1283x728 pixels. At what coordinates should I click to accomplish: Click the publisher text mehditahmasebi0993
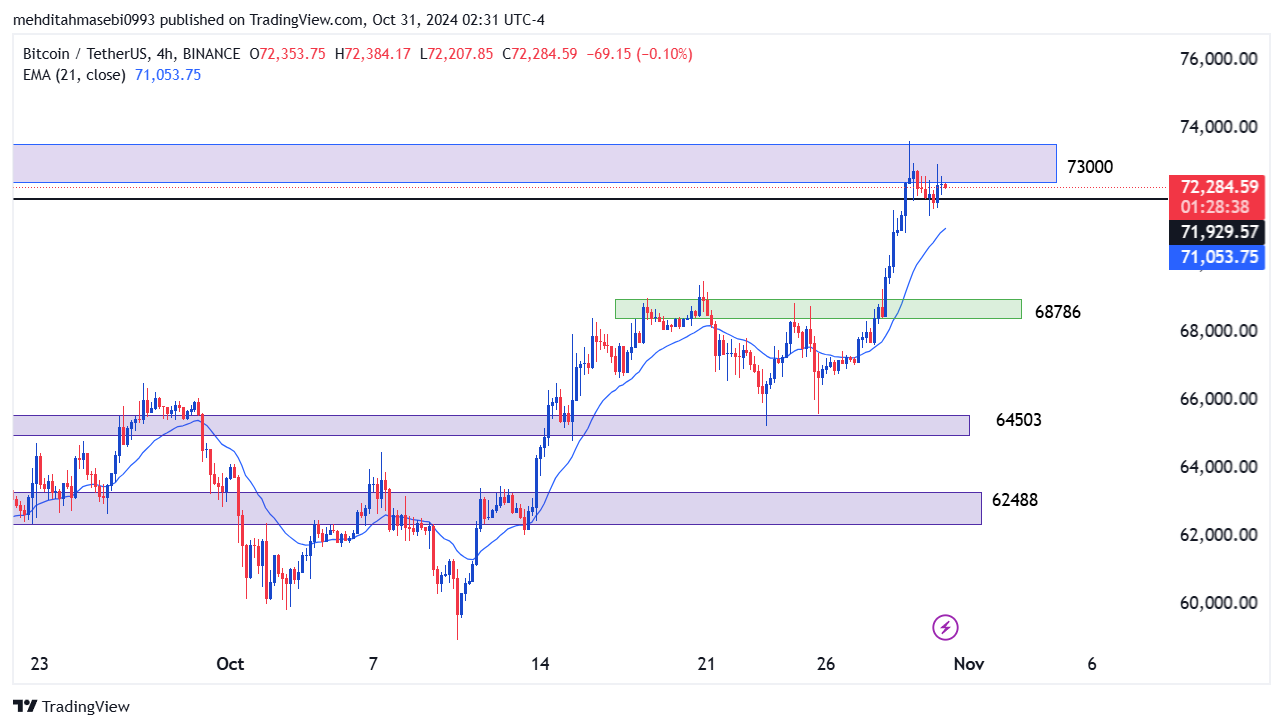[85, 20]
